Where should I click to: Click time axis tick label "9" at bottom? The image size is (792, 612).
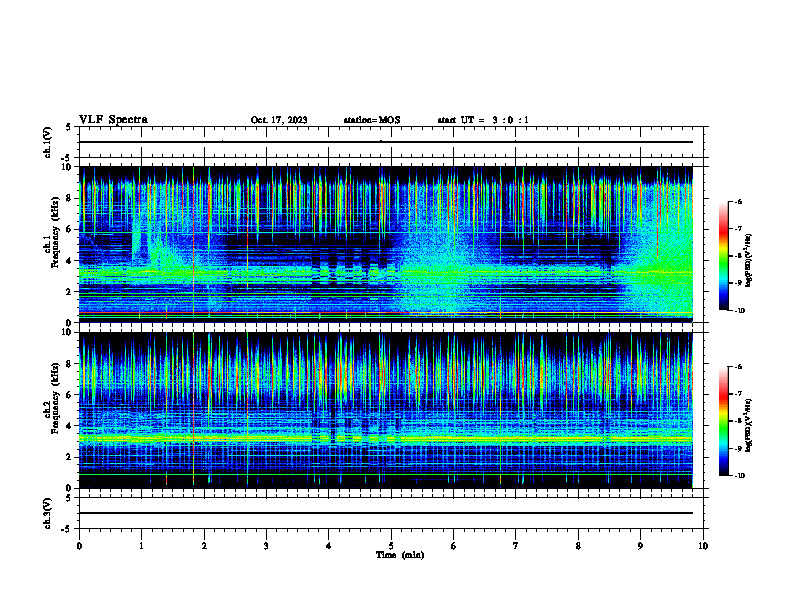tap(640, 546)
